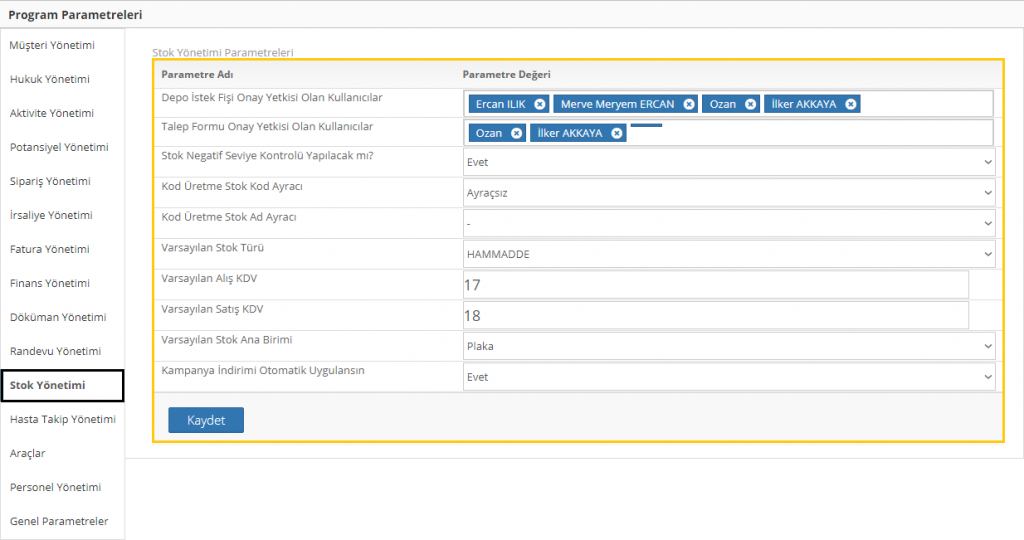Remove İlker AKKAYA from Depo İstek Fişi approvers
The height and width of the screenshot is (540, 1024).
[850, 104]
